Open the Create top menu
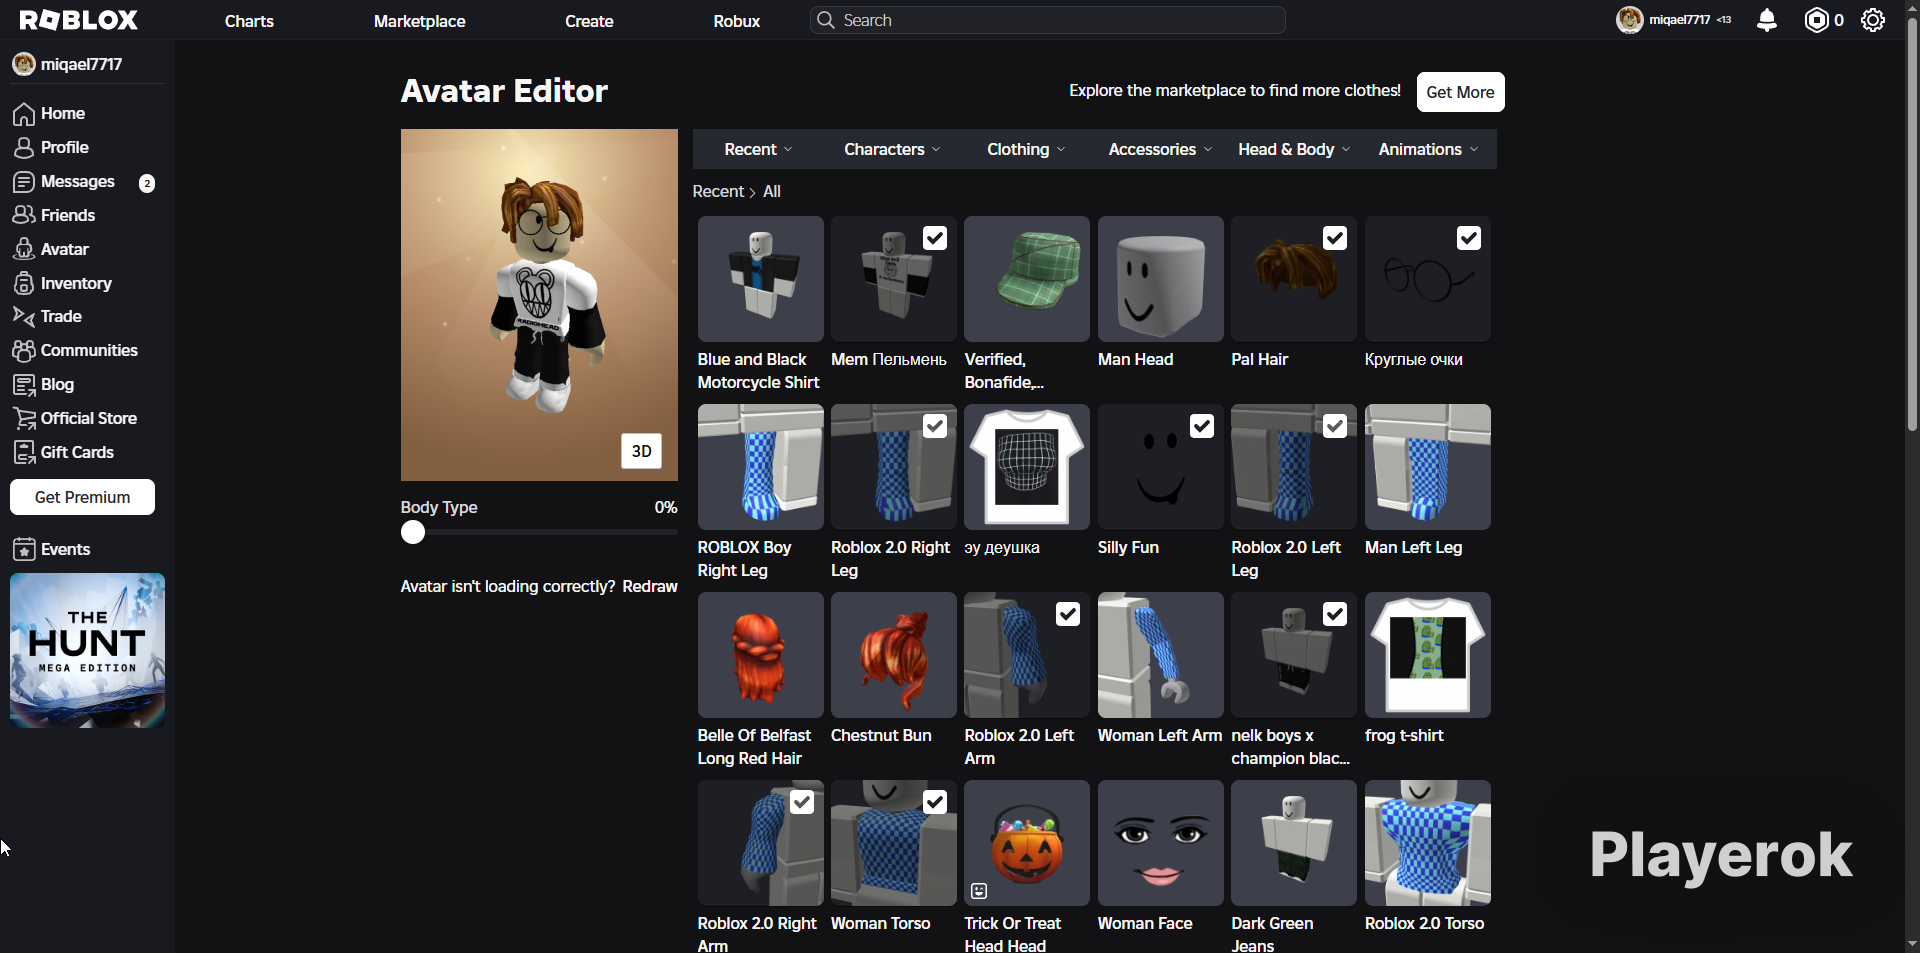The width and height of the screenshot is (1920, 953). point(589,21)
